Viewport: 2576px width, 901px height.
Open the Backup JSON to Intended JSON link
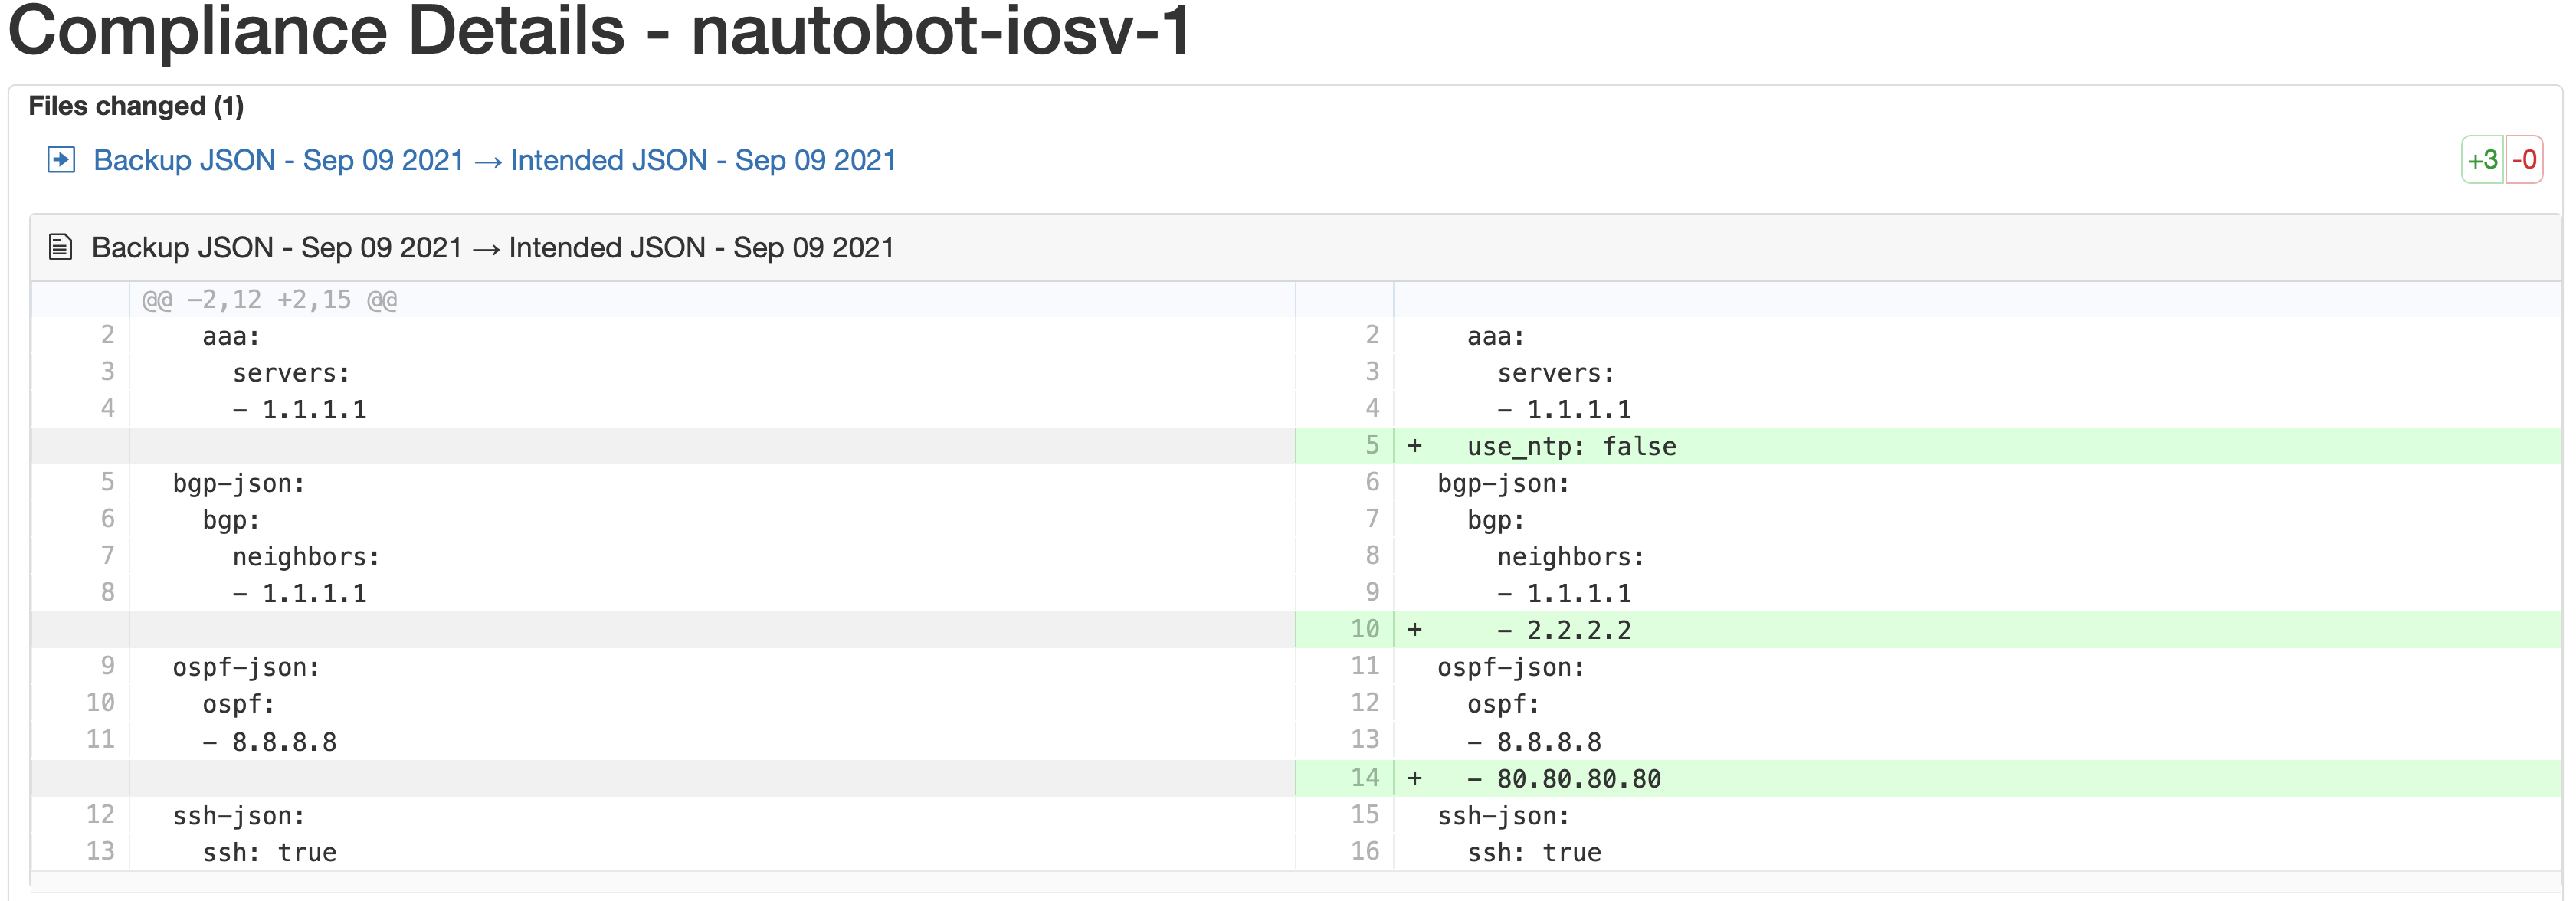494,160
